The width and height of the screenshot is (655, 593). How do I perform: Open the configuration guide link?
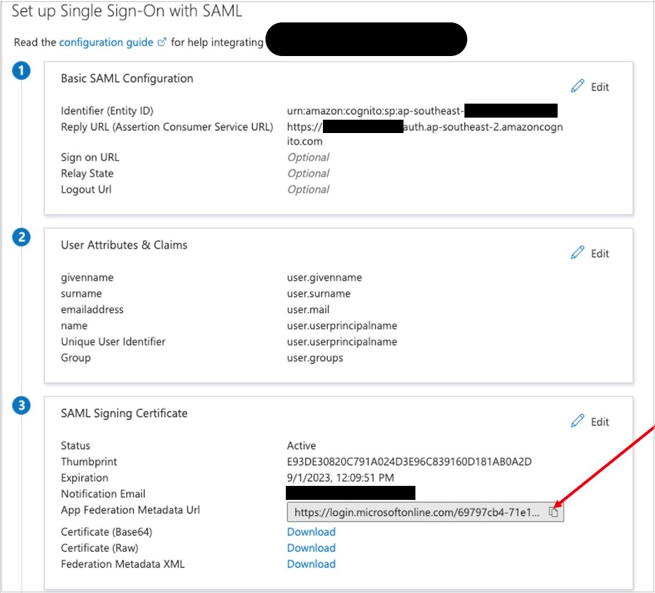tap(105, 42)
